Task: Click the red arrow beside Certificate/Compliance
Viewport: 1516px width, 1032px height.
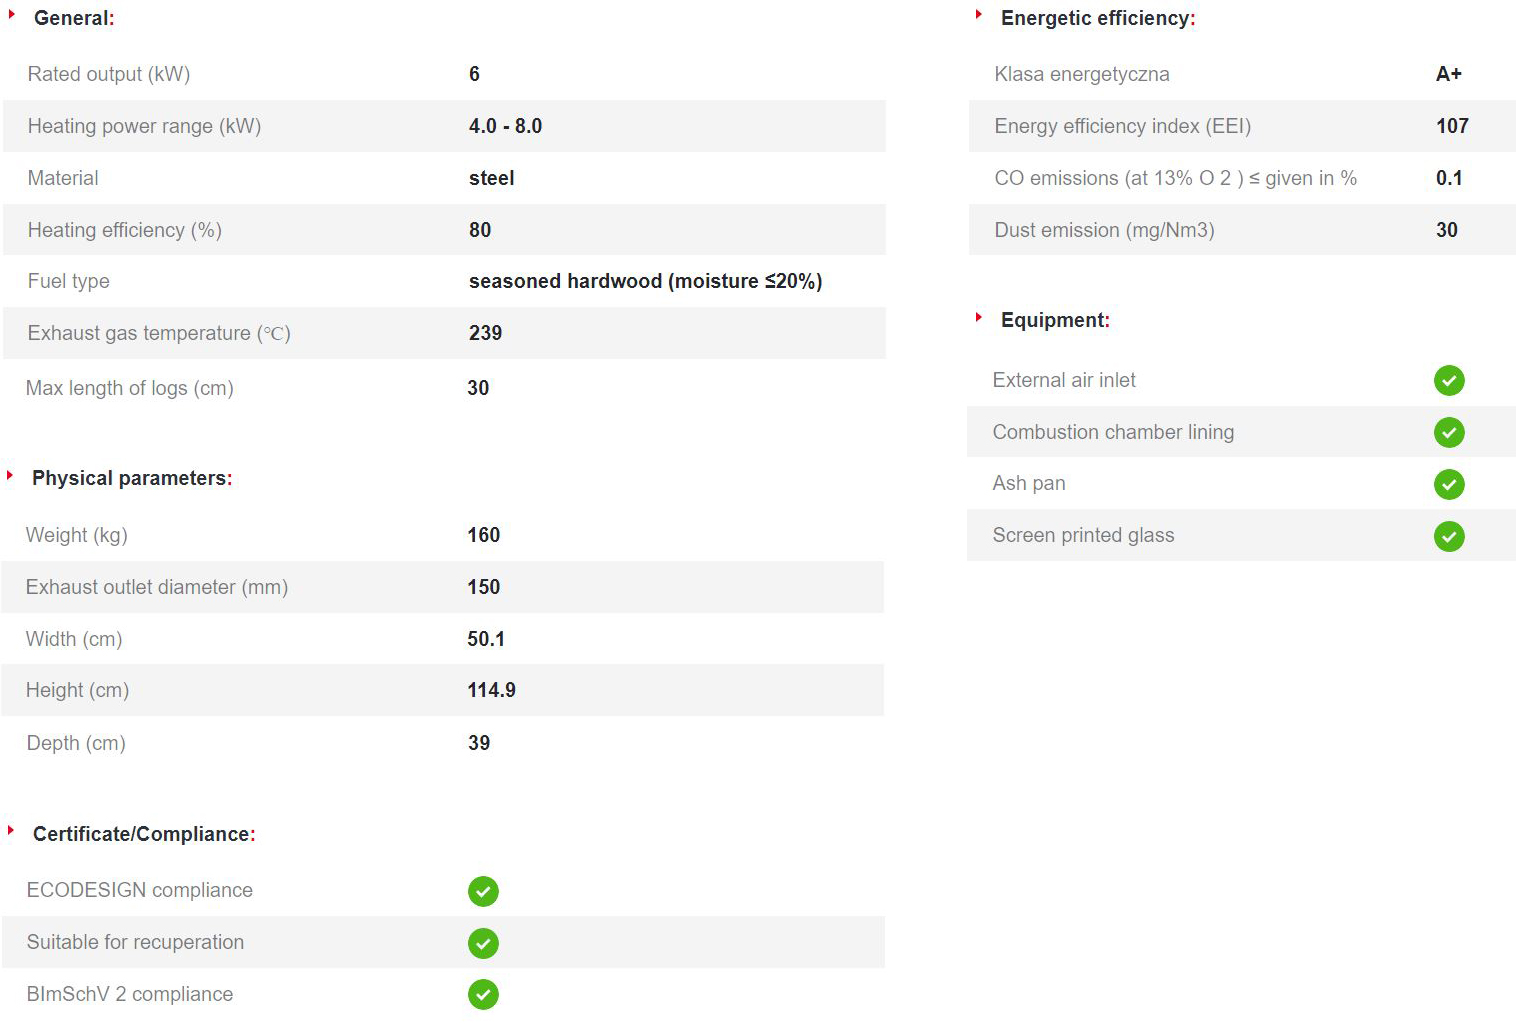Action: 11,830
